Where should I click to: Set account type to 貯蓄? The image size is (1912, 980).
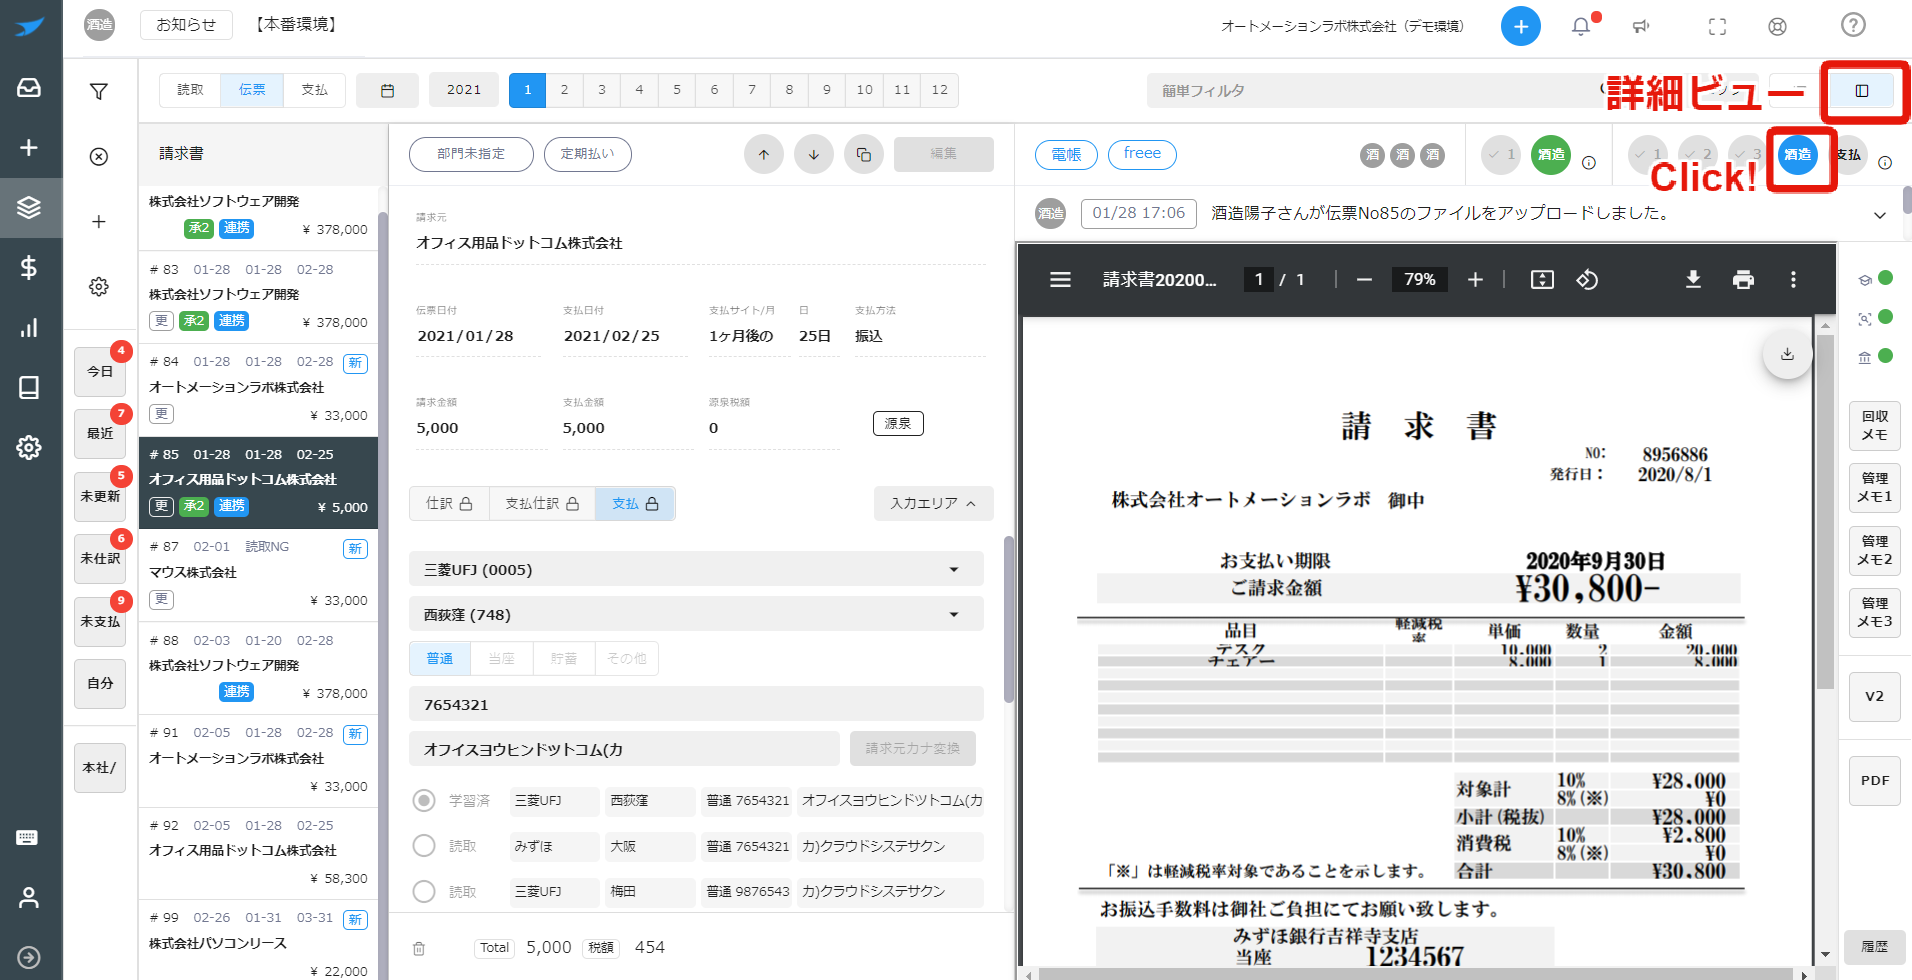(x=564, y=659)
